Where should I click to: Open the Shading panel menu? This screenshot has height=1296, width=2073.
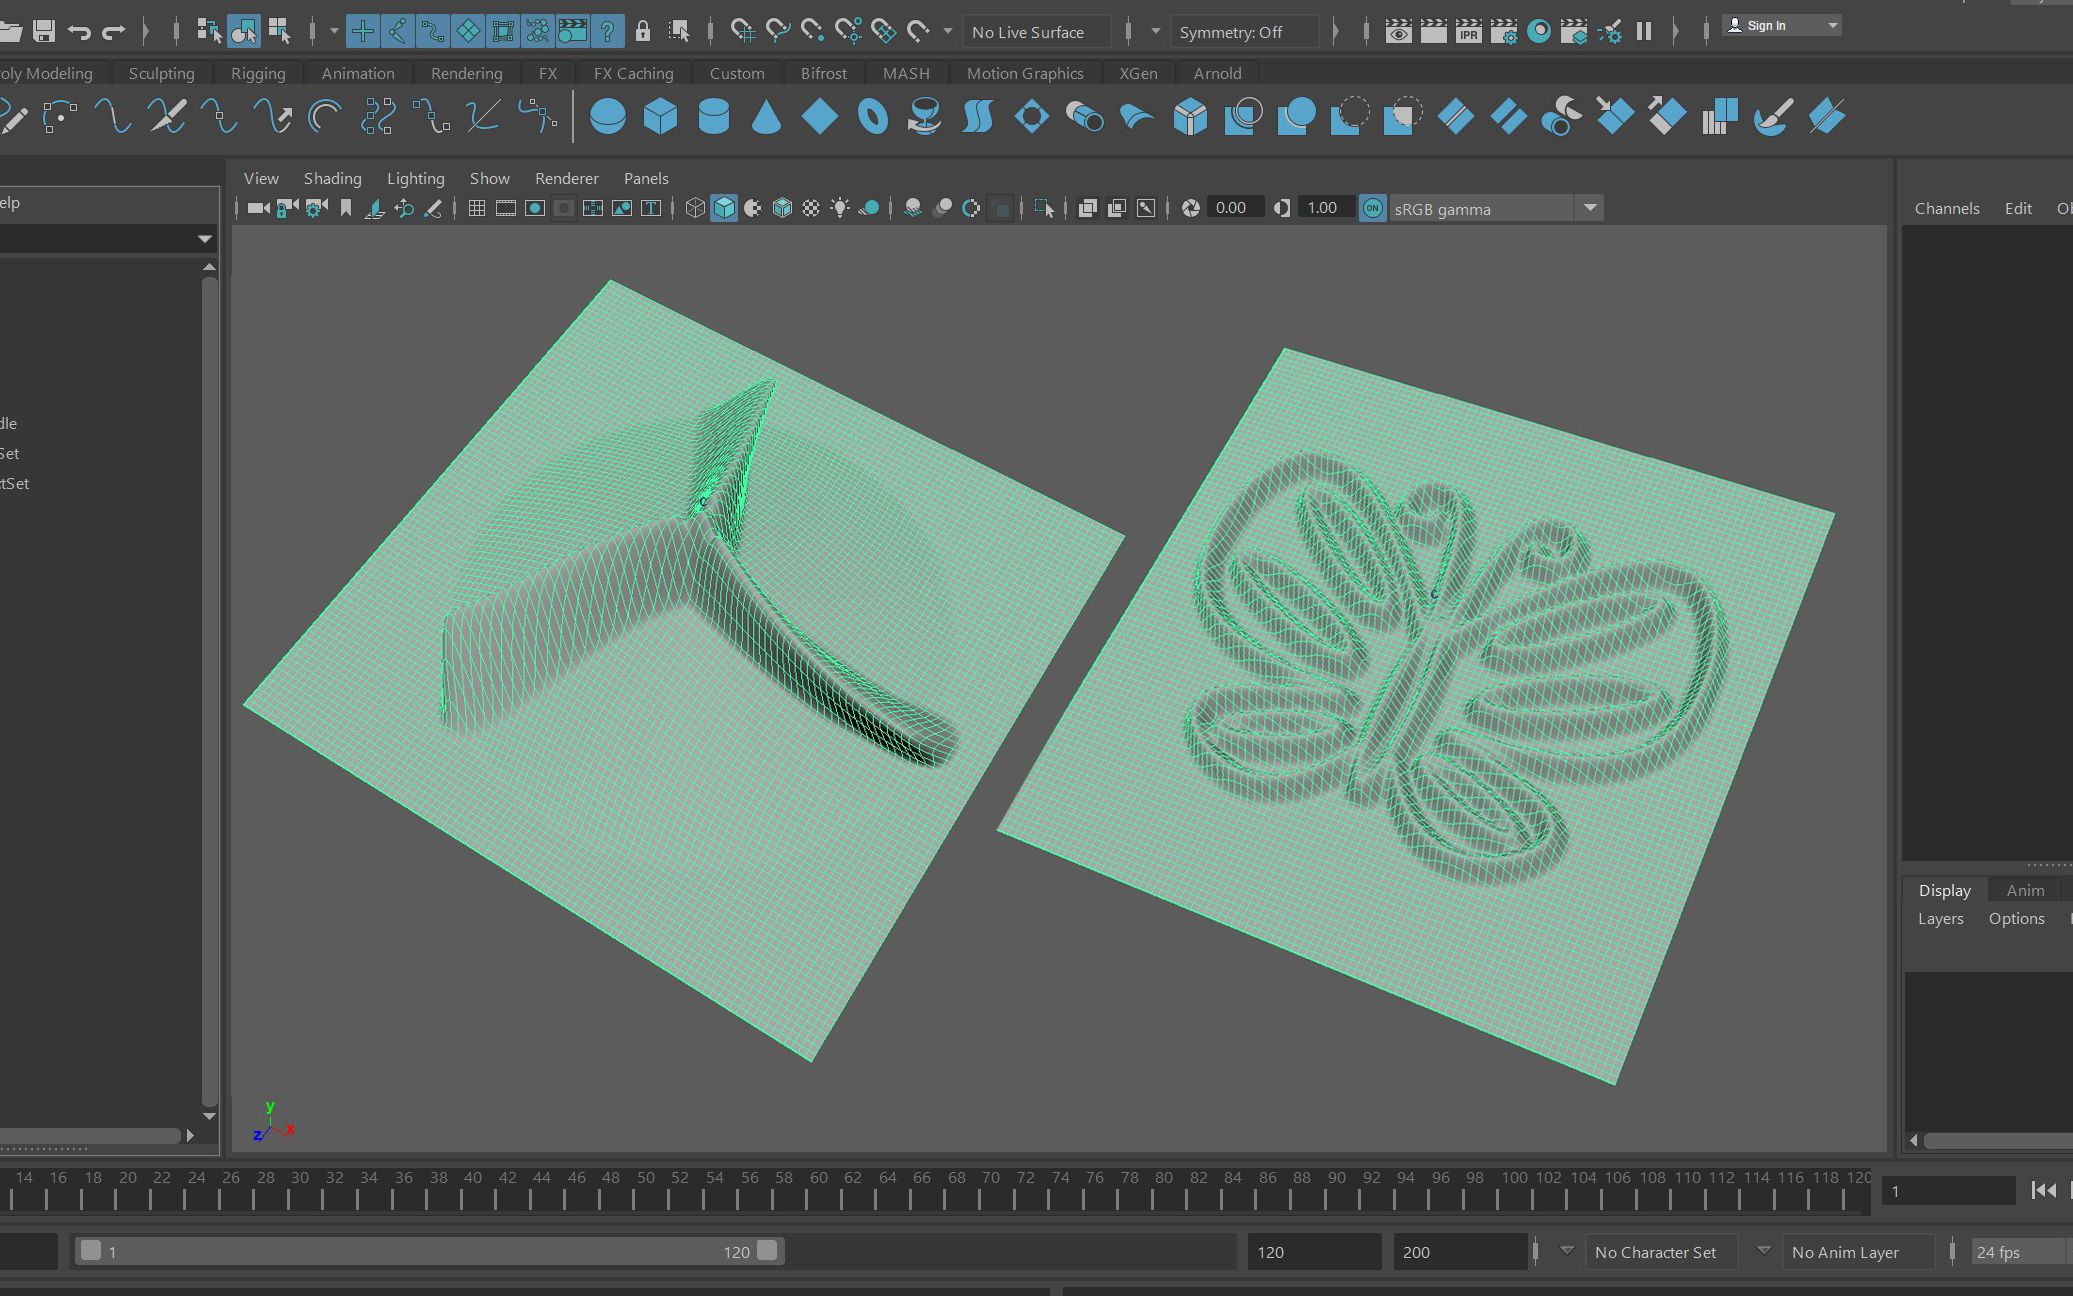coord(332,178)
